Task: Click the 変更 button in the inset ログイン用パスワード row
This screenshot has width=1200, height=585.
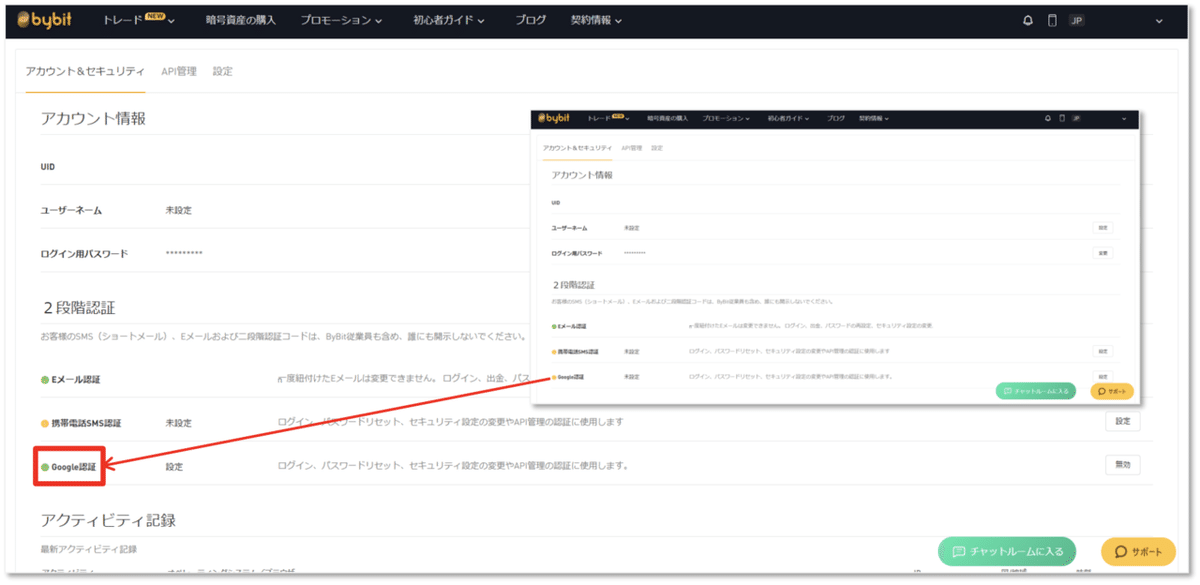Action: point(1102,253)
